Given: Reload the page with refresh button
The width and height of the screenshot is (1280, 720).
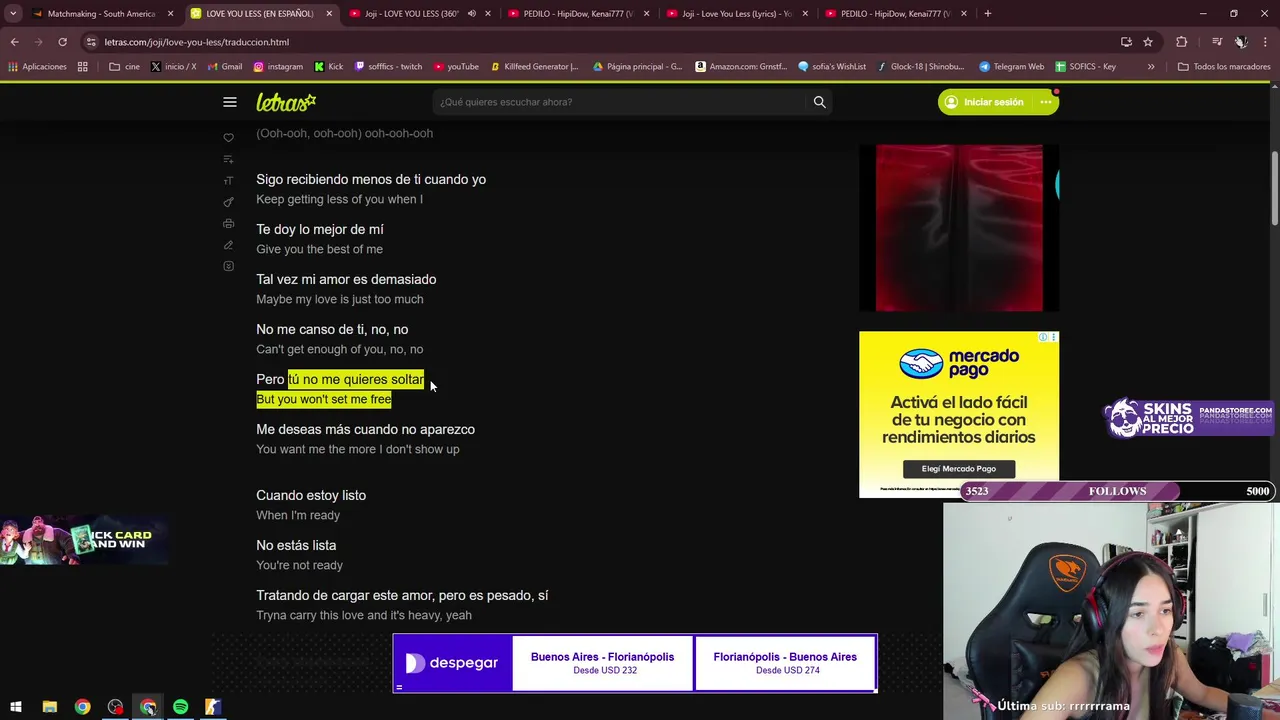Looking at the screenshot, I should (62, 42).
